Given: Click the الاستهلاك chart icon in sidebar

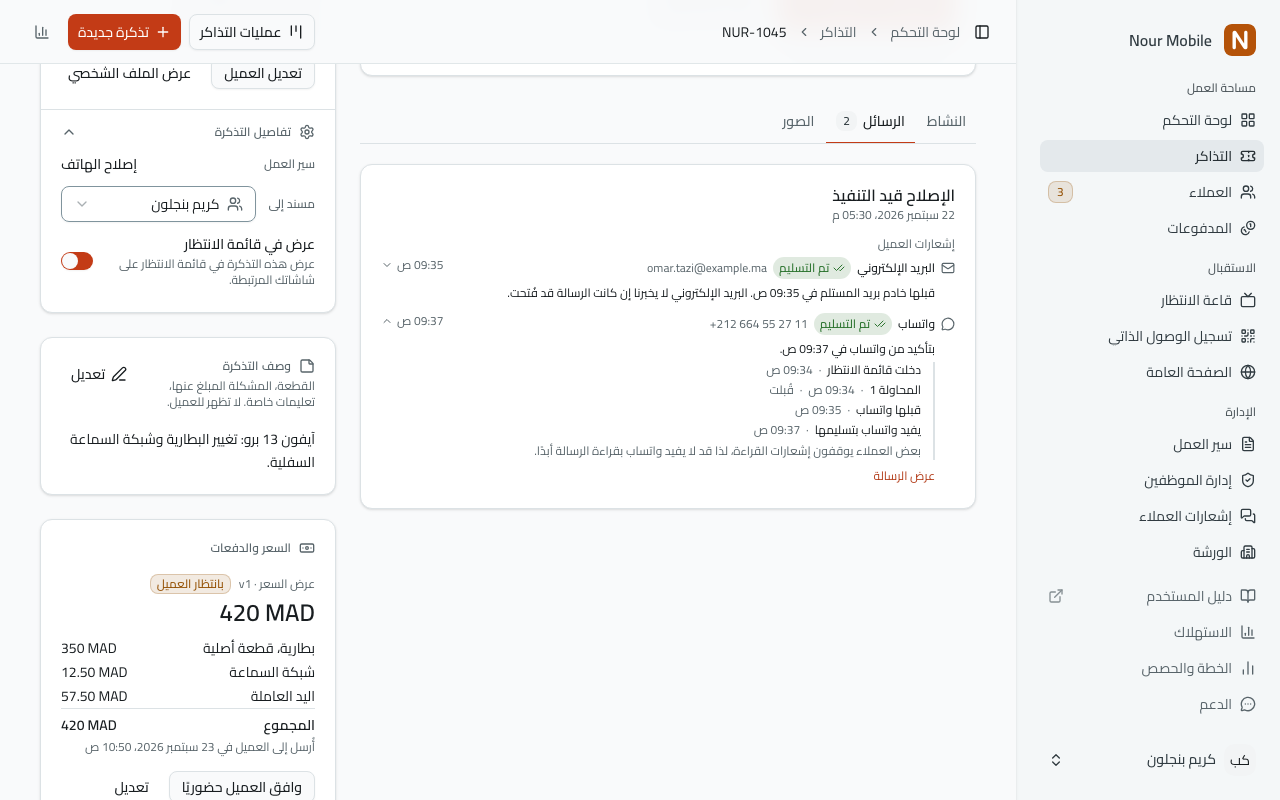Looking at the screenshot, I should point(1248,632).
